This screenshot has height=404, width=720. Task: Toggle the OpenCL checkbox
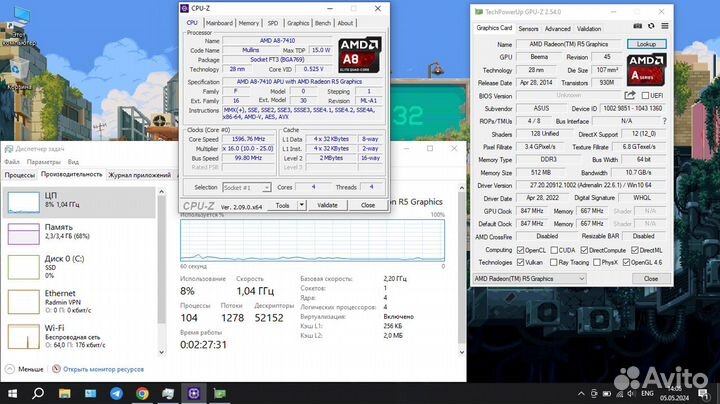coord(520,250)
